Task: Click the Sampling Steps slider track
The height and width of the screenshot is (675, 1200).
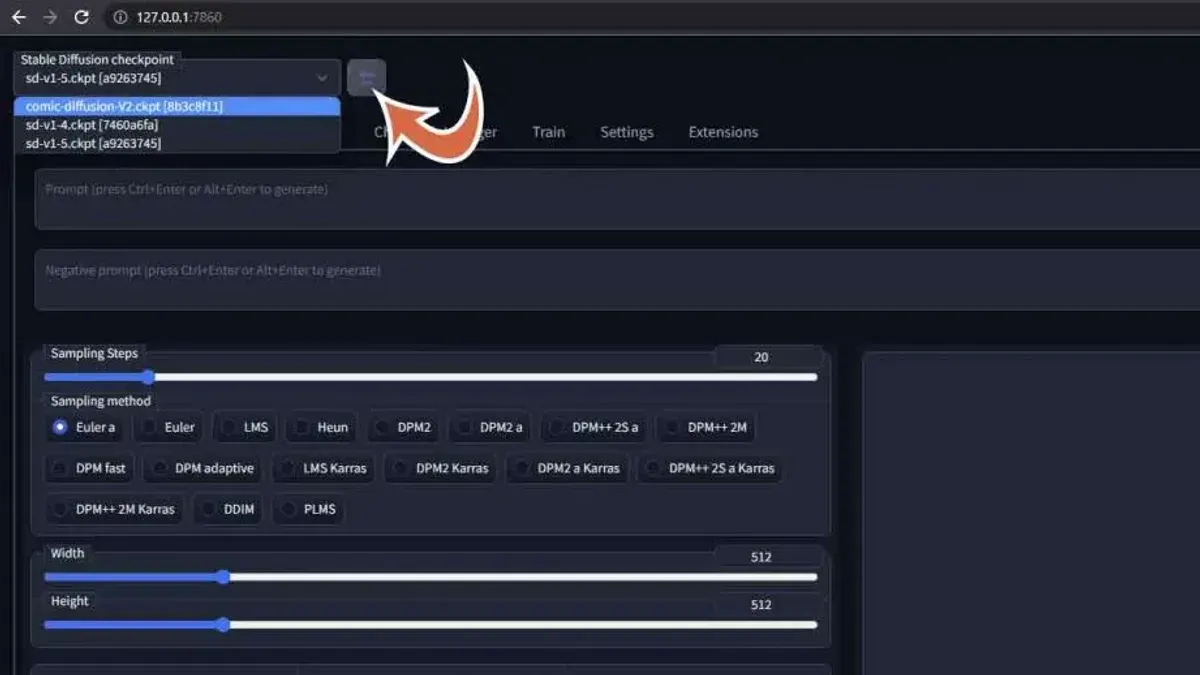Action: point(430,377)
